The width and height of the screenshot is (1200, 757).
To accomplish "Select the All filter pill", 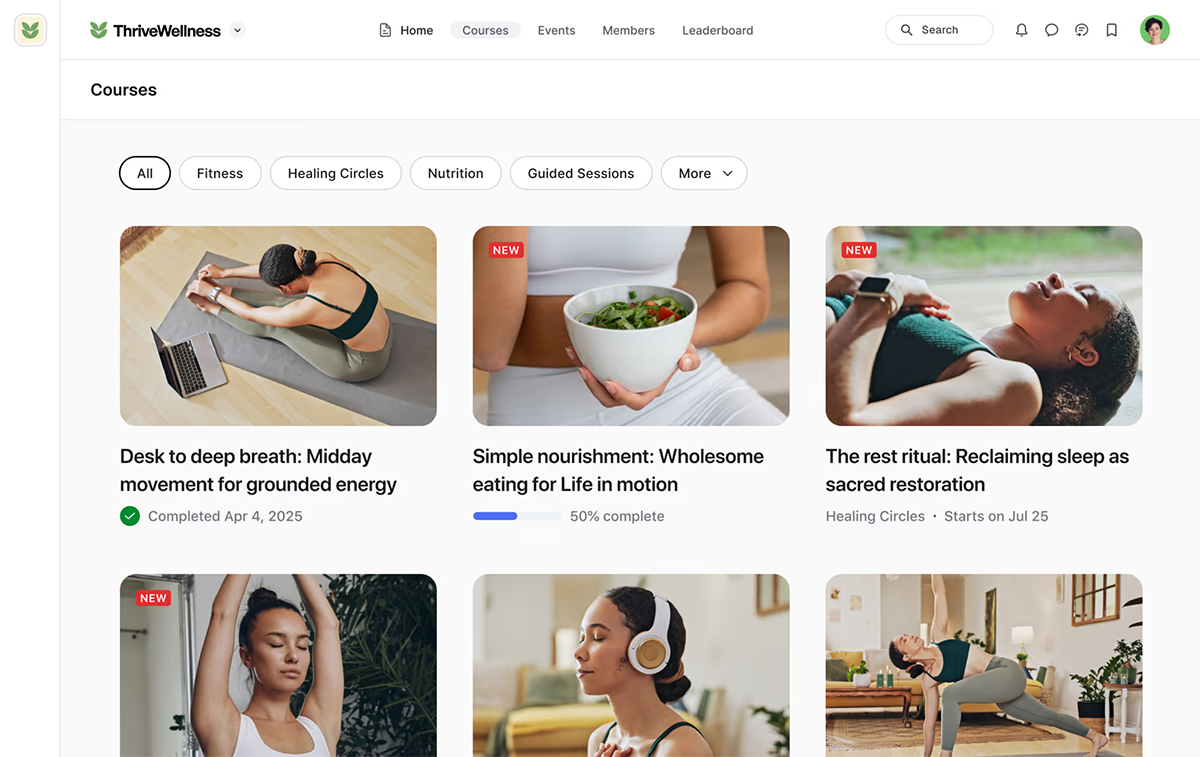I will [145, 173].
